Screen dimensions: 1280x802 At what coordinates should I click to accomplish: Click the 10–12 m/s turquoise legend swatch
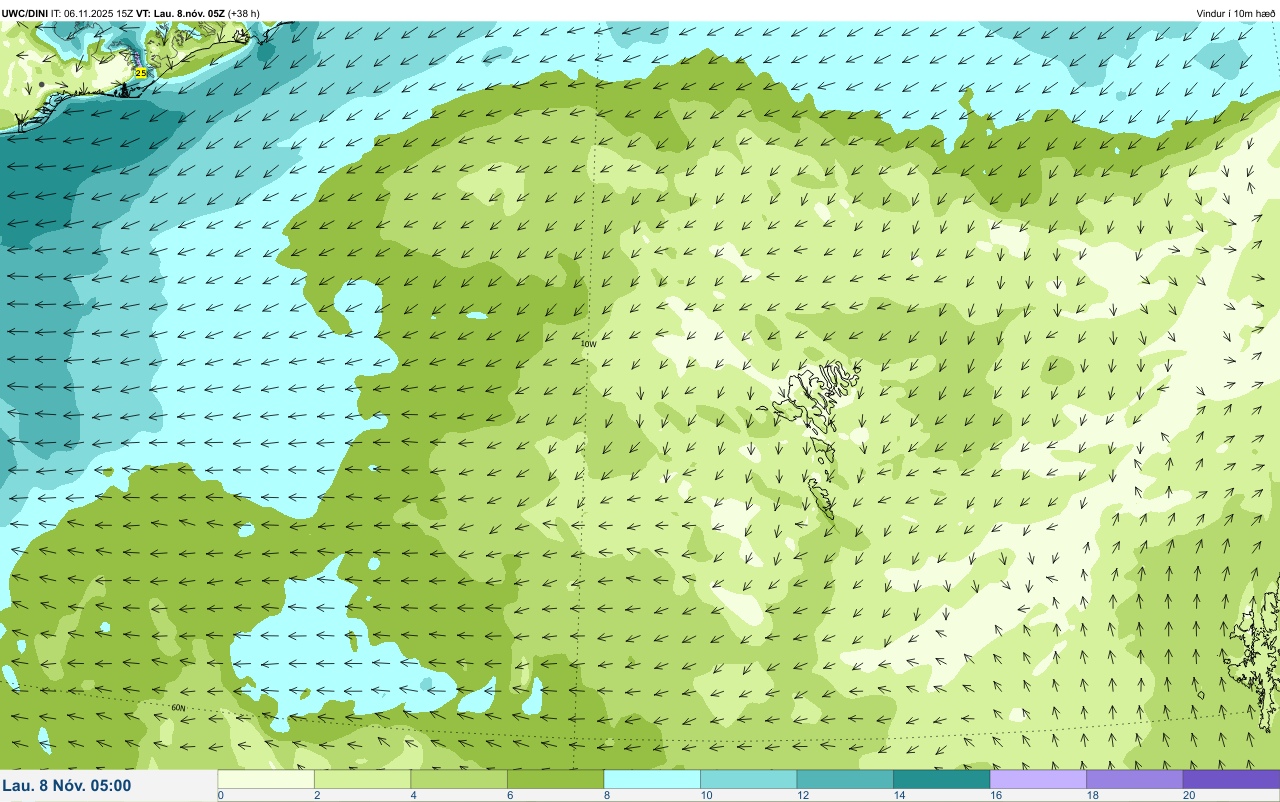748,779
